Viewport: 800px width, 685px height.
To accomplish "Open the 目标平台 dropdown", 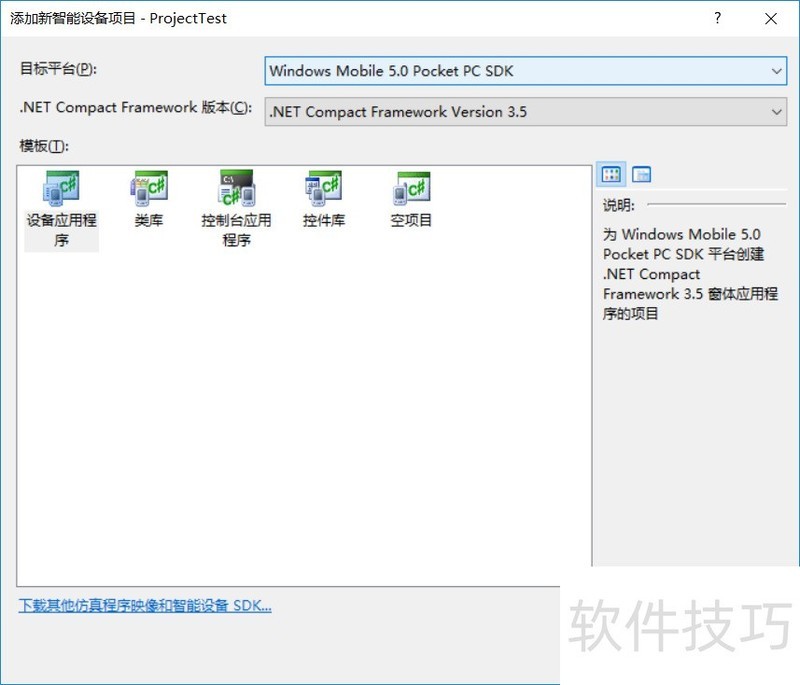I will 525,71.
